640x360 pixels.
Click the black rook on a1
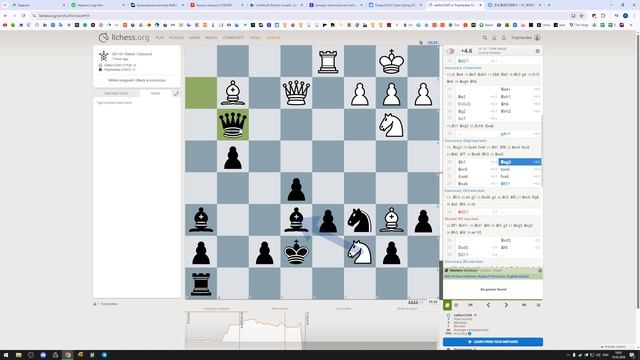201,284
